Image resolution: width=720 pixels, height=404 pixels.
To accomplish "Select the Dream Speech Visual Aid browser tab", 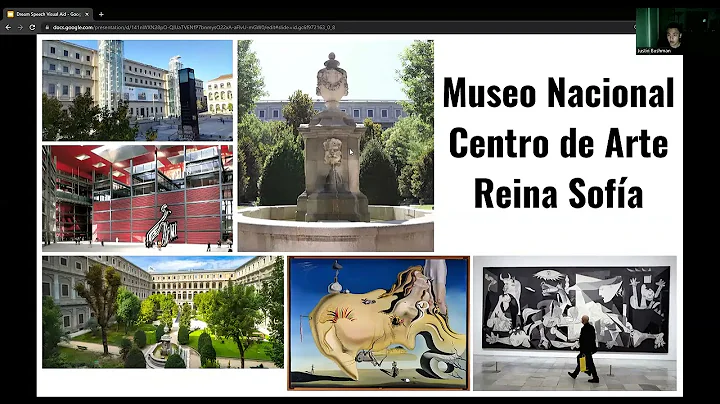I will tap(48, 14).
